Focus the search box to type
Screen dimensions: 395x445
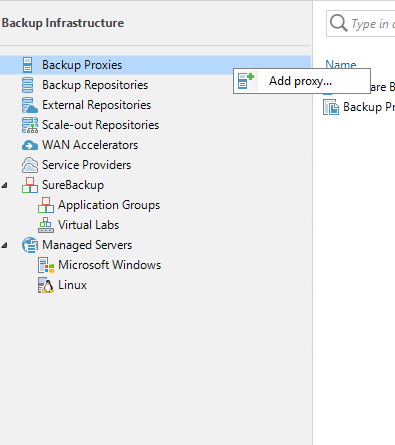point(360,23)
